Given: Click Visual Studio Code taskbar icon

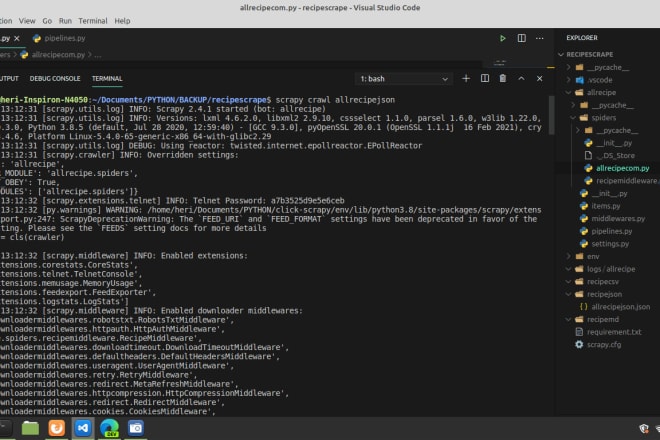Looking at the screenshot, I should pyautogui.click(x=83, y=428).
